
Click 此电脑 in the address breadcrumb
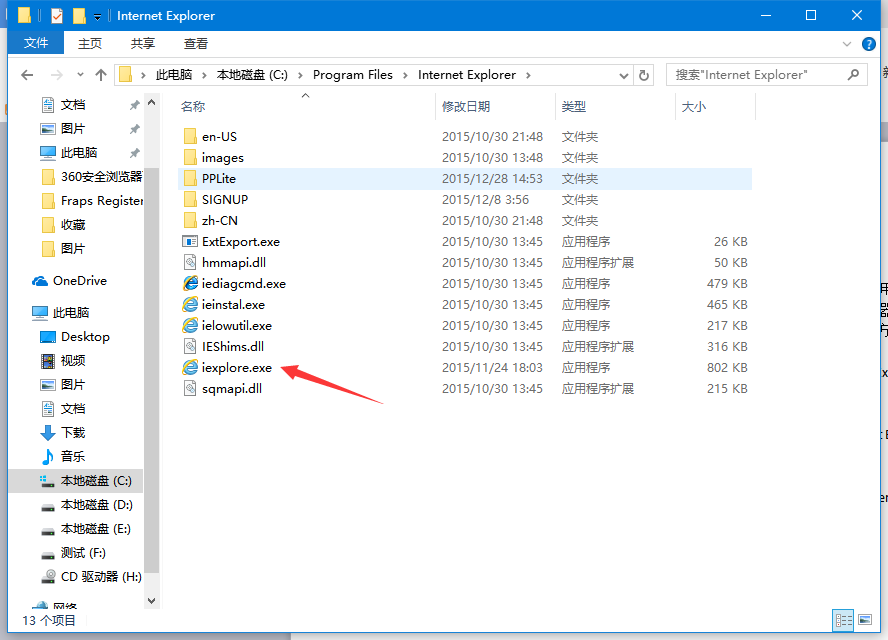pyautogui.click(x=174, y=75)
